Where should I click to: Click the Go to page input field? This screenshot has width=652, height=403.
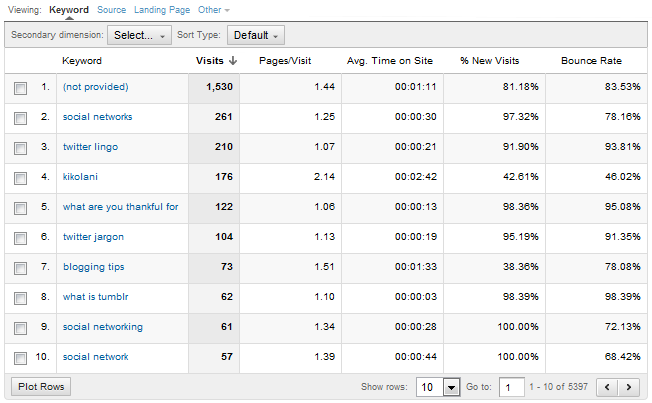[511, 387]
